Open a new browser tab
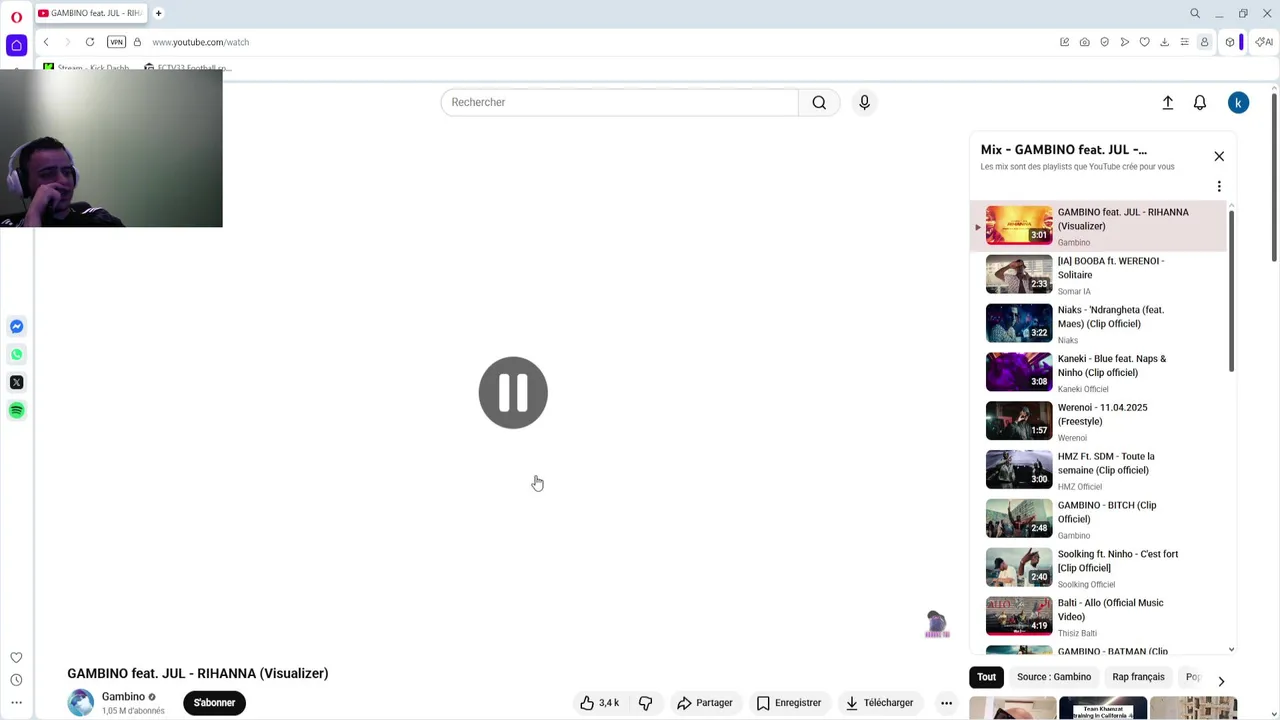Screen dimensions: 1280x720 (x=159, y=13)
